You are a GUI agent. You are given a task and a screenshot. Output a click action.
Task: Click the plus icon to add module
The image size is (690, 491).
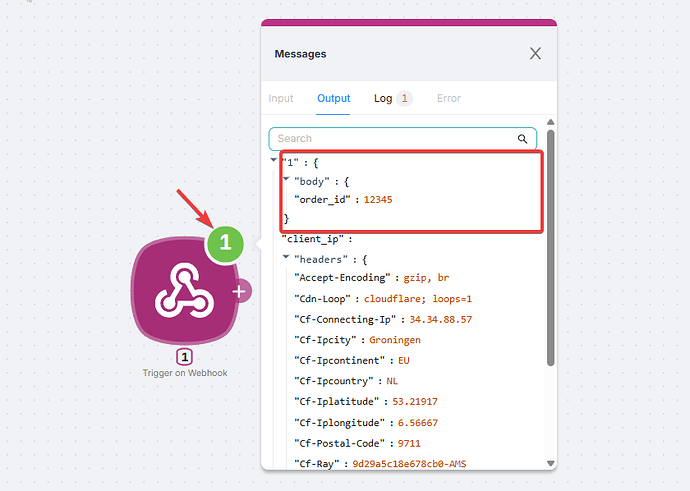[x=240, y=291]
